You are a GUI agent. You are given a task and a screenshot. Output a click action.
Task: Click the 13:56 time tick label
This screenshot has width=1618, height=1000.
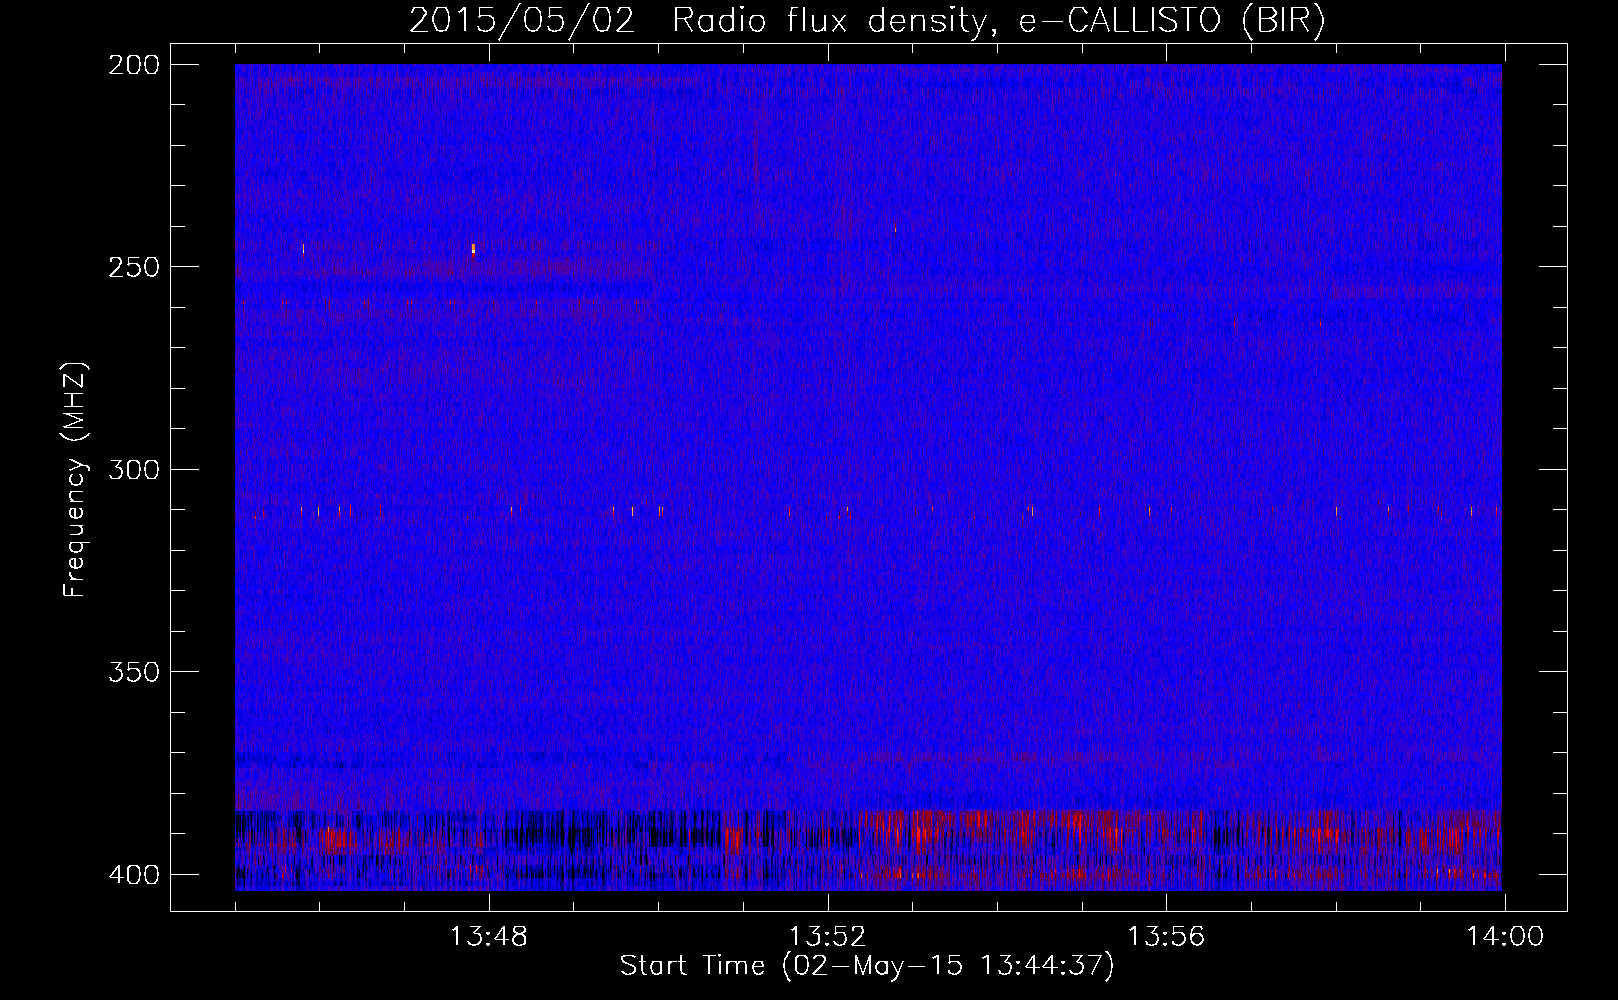1166,937
